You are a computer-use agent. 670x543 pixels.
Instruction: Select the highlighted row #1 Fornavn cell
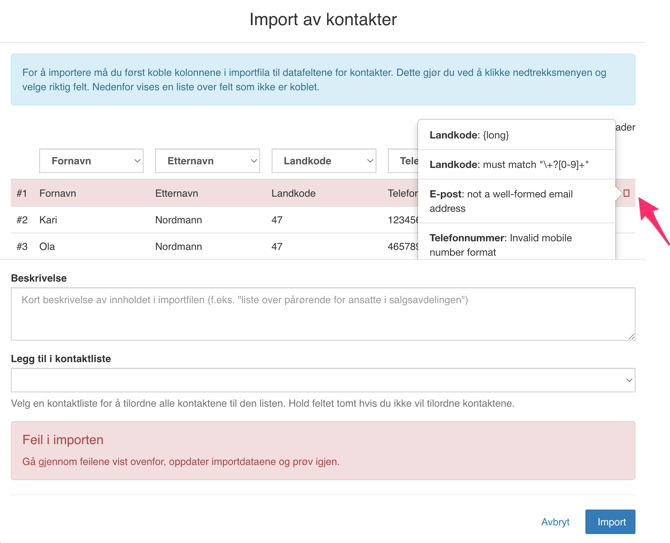pos(58,193)
